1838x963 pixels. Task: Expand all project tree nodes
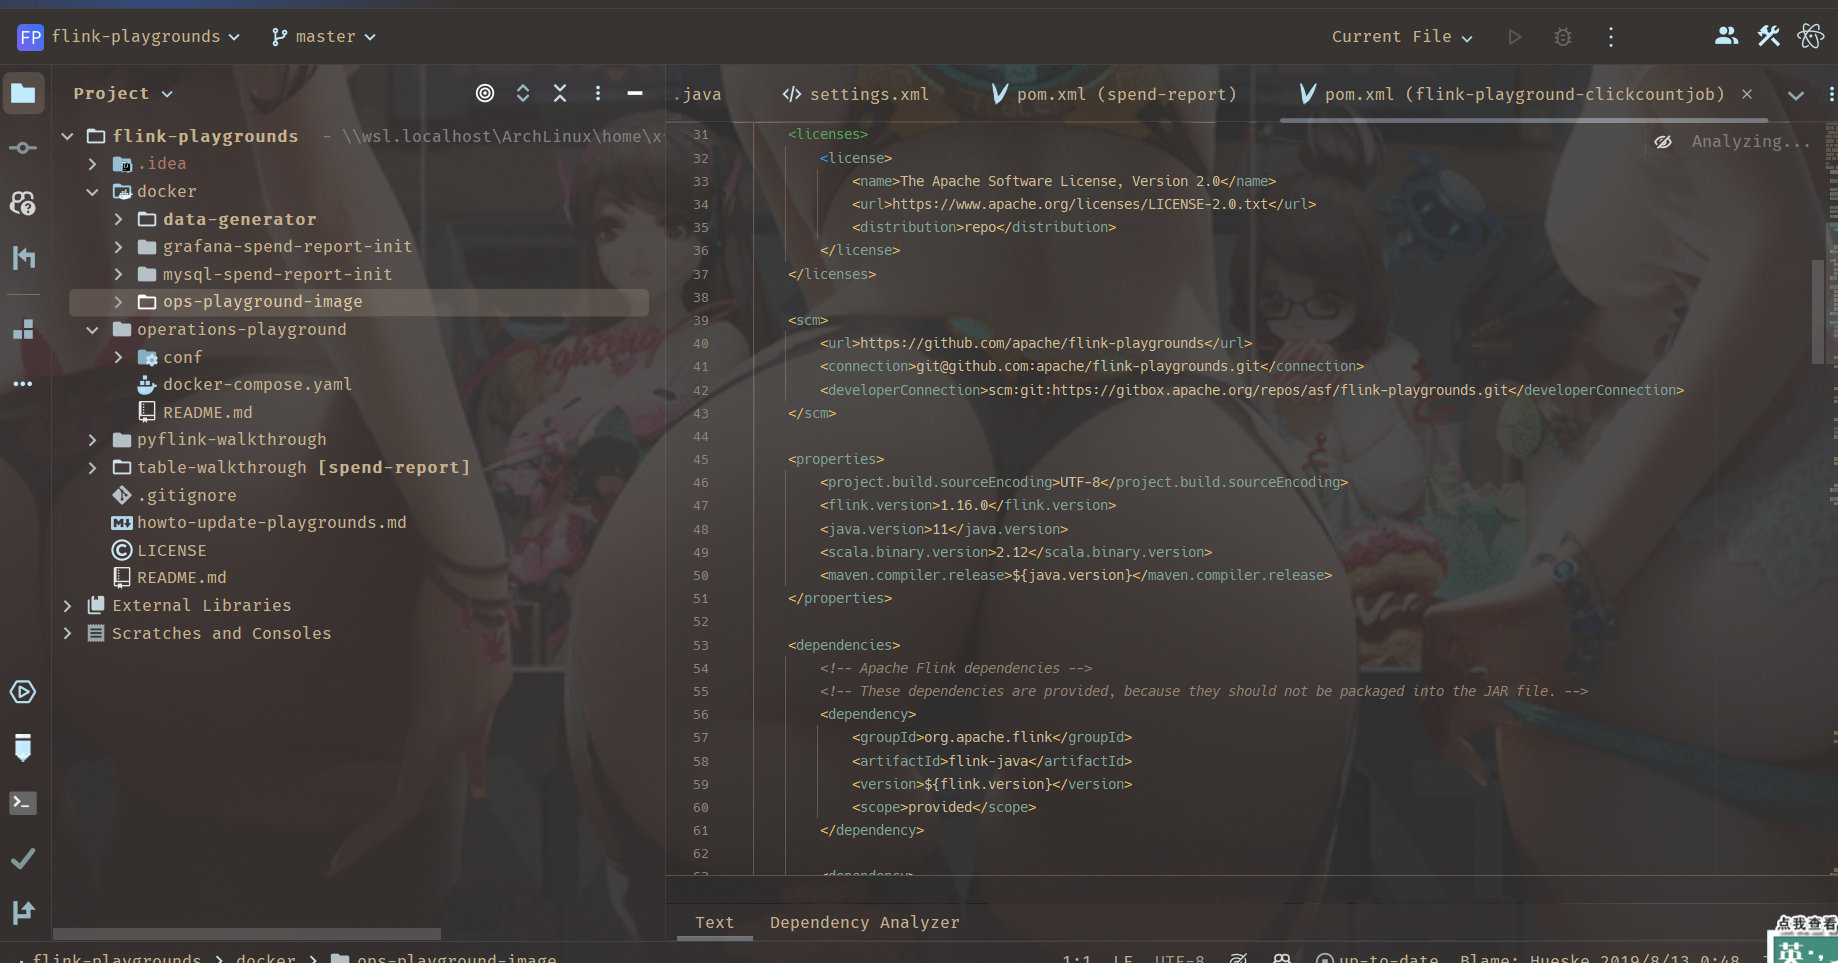point(523,93)
